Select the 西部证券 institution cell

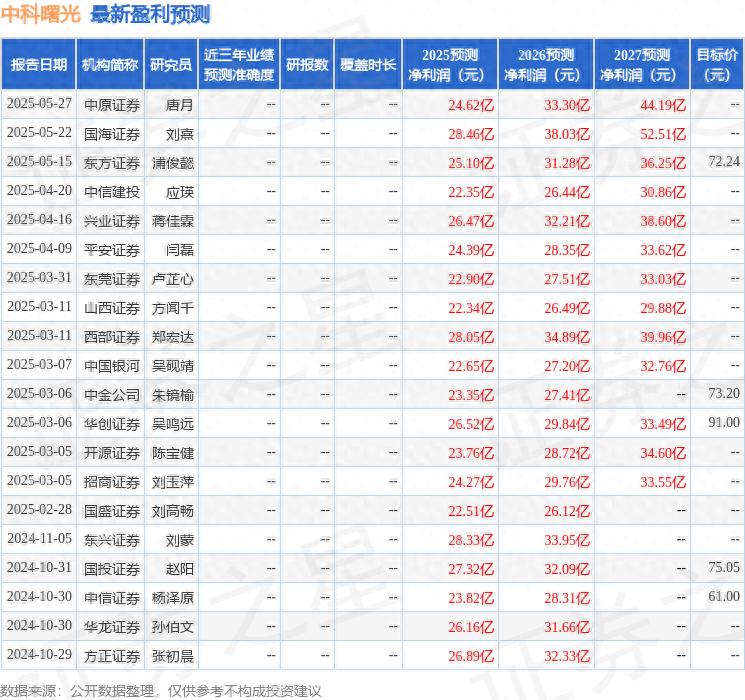point(112,337)
